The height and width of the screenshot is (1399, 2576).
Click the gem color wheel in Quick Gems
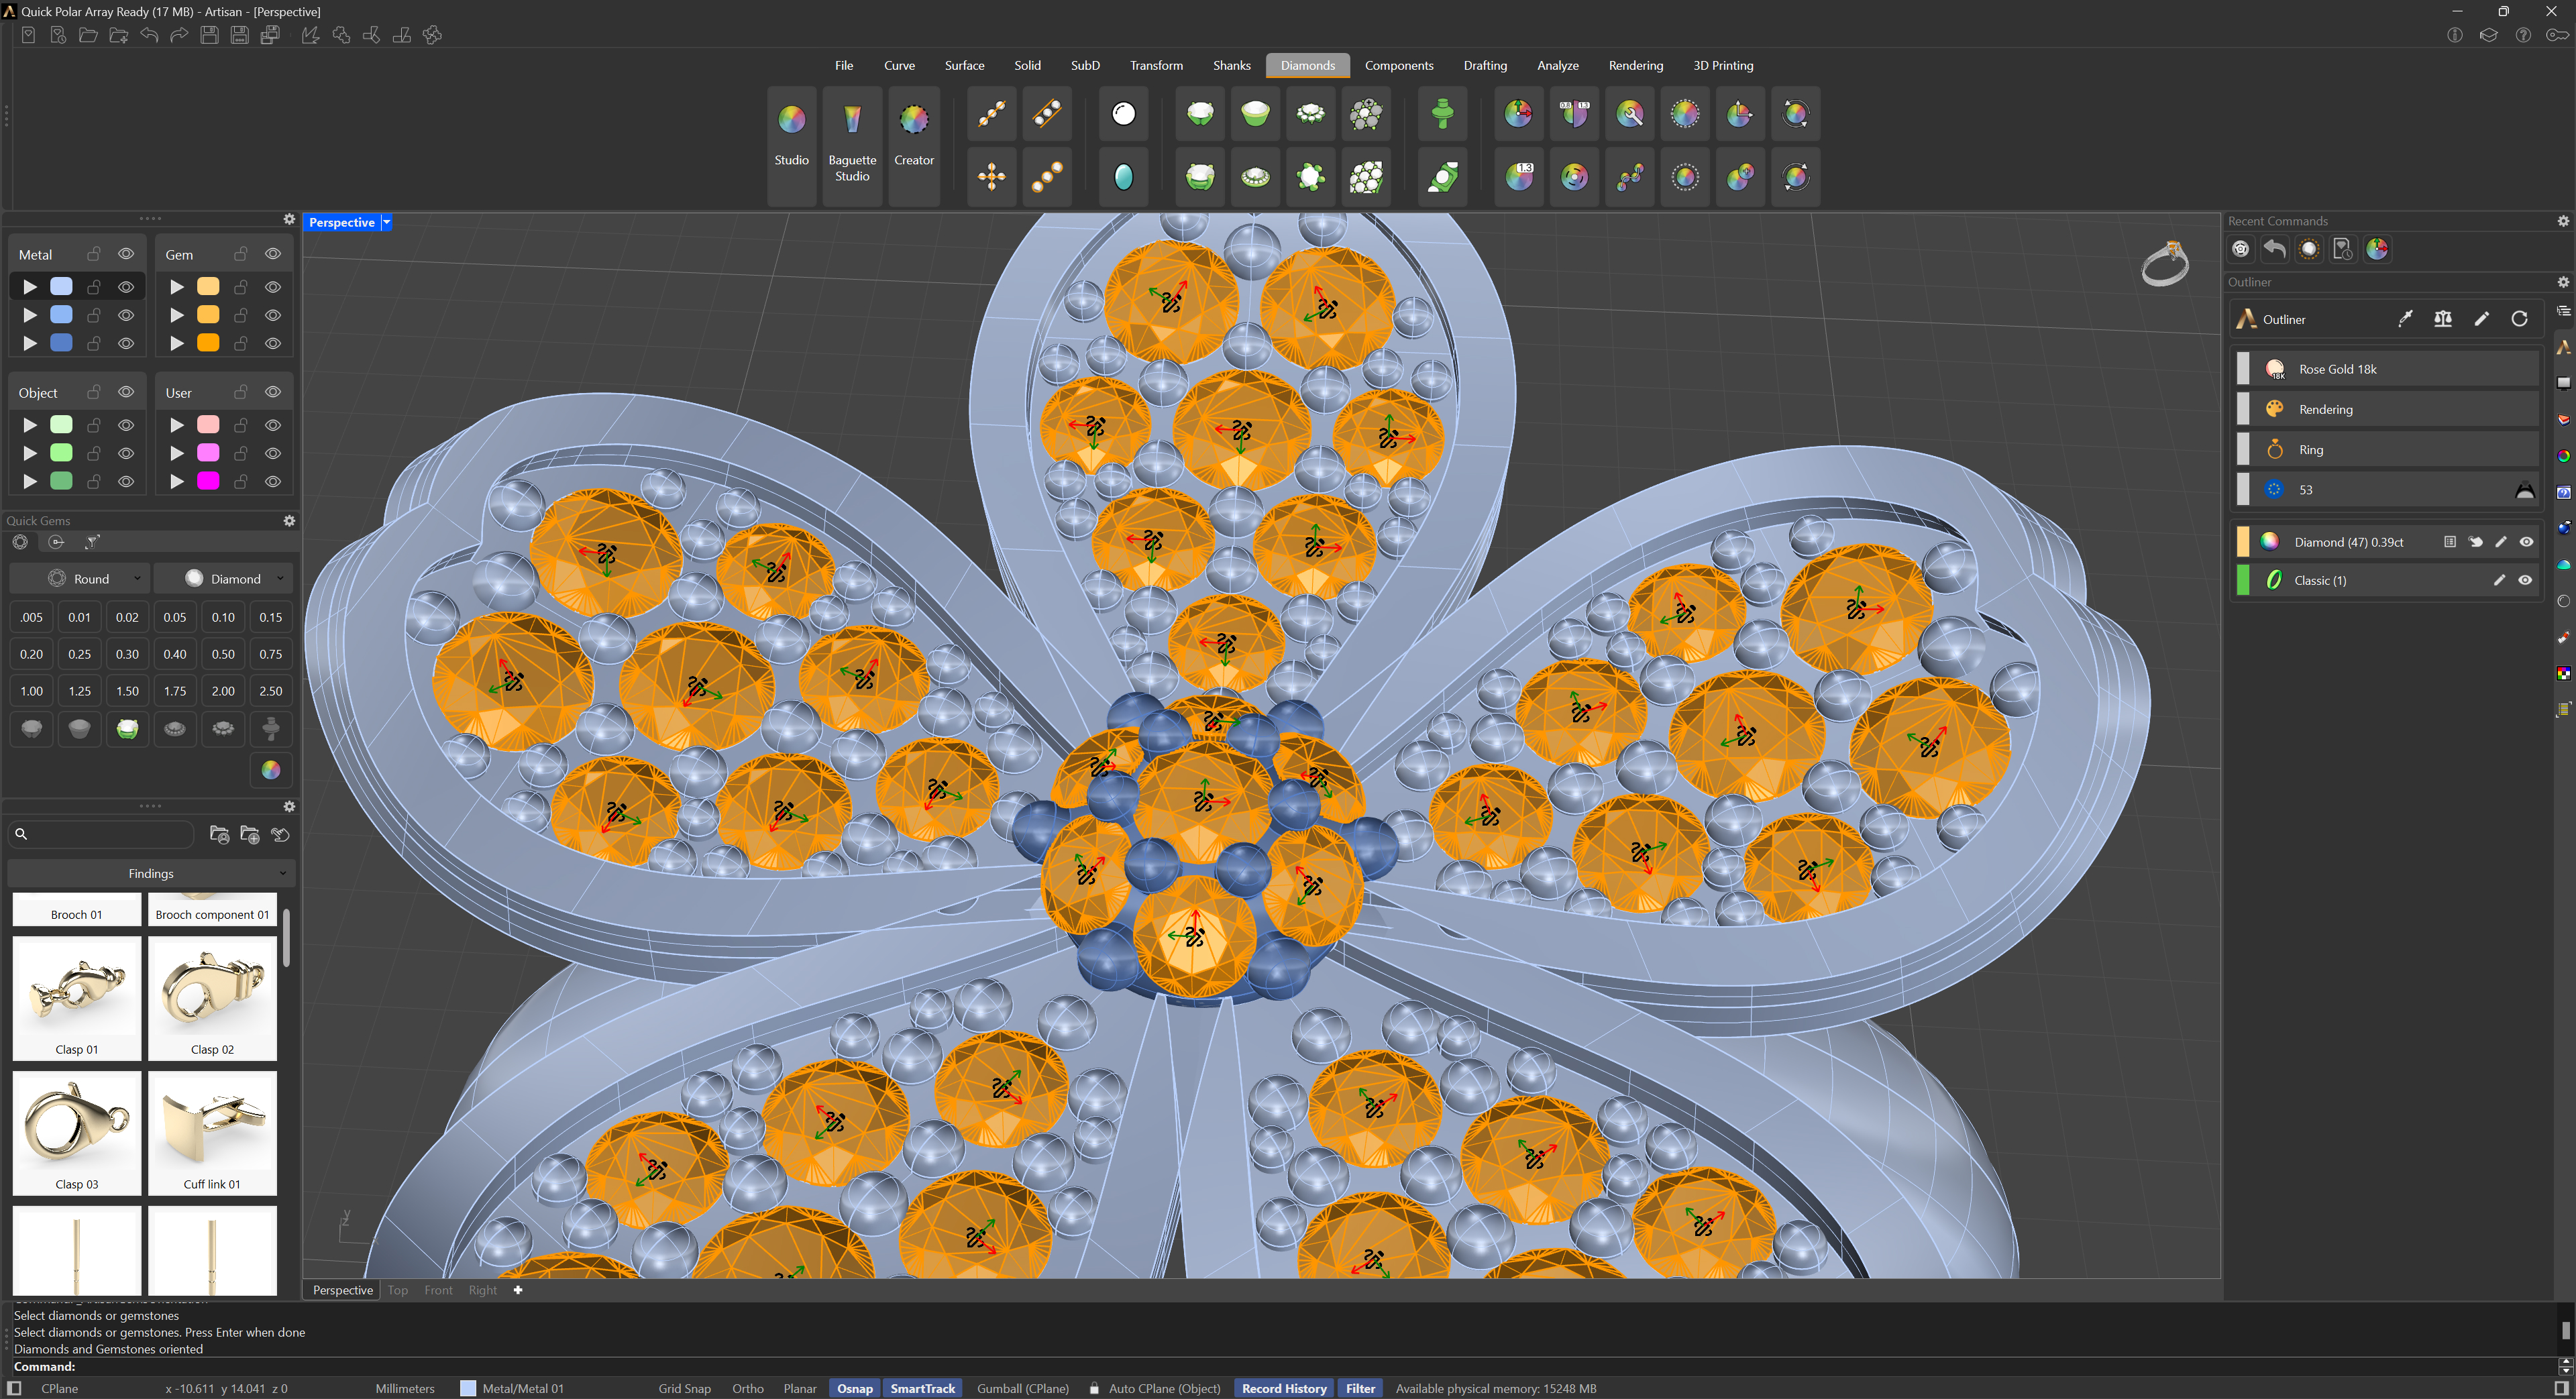click(271, 769)
